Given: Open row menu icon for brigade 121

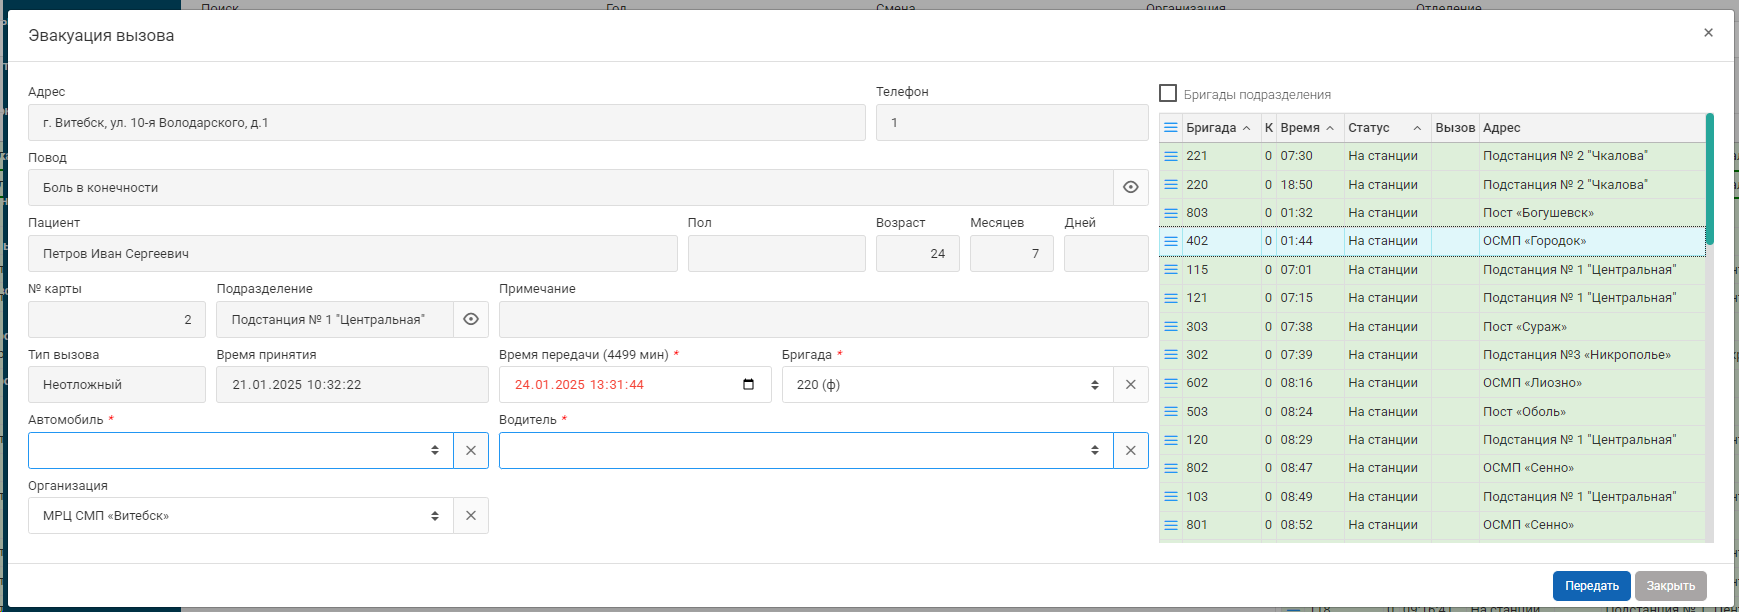Looking at the screenshot, I should (1170, 298).
